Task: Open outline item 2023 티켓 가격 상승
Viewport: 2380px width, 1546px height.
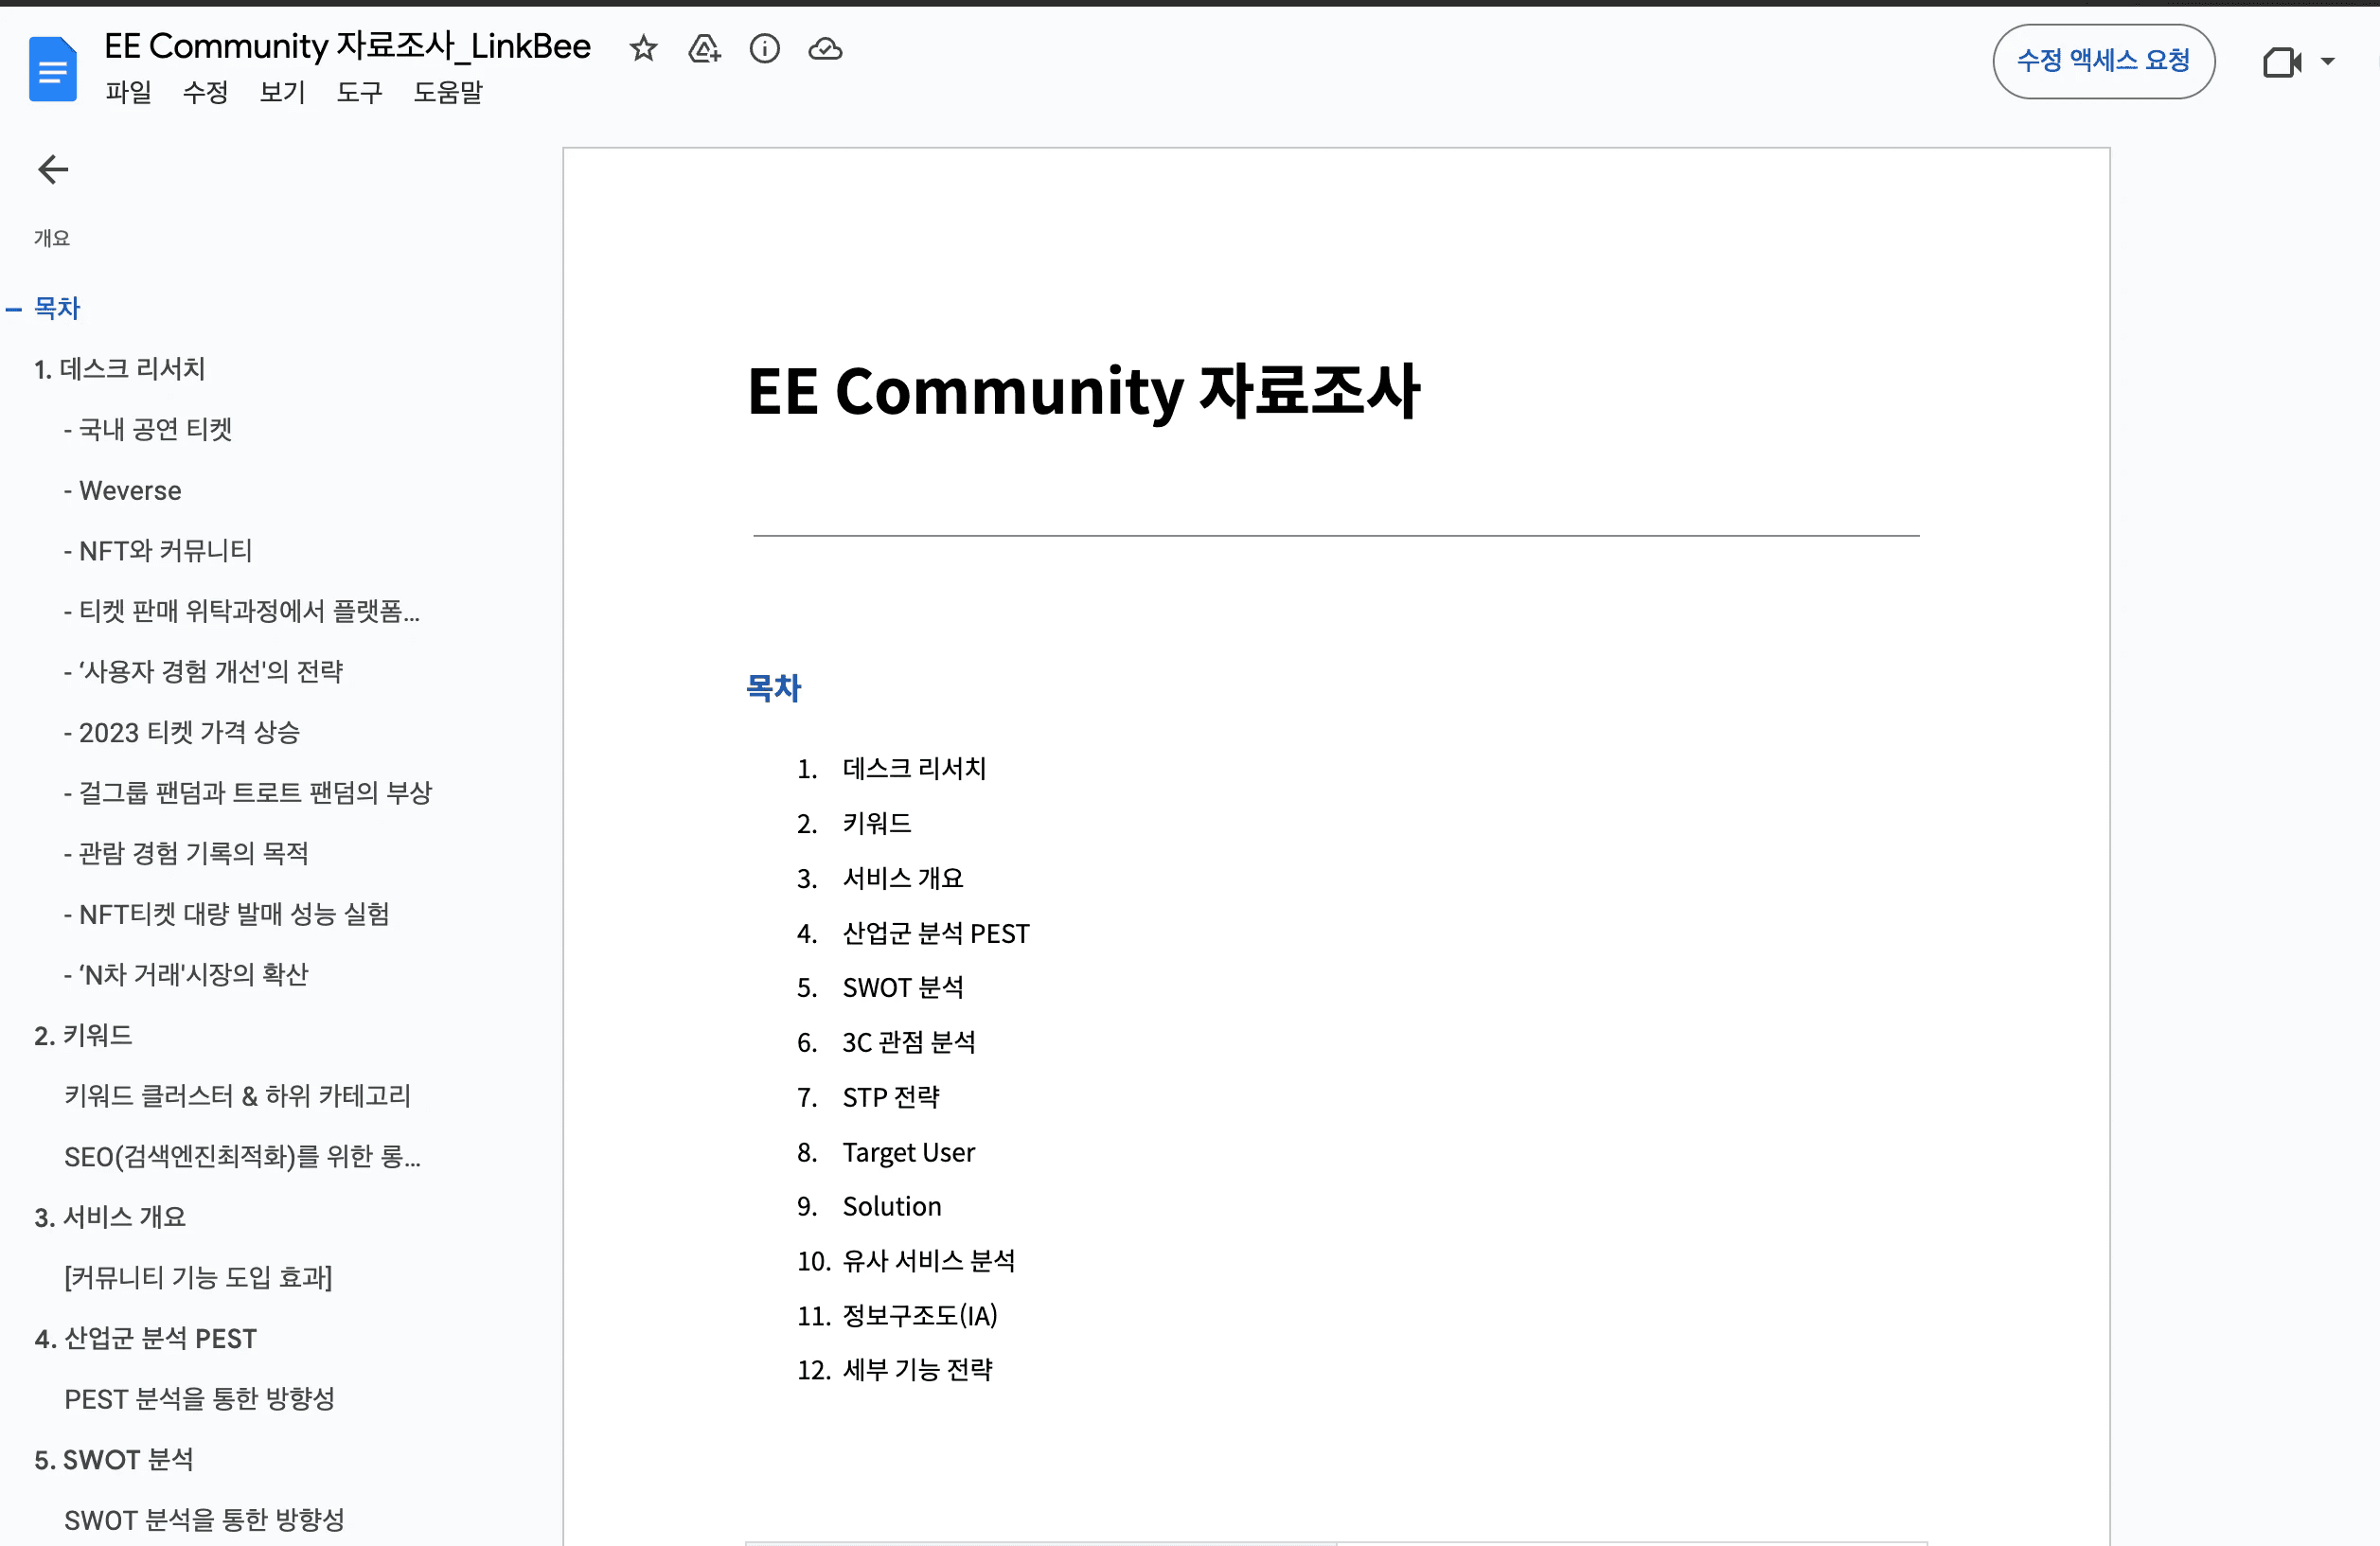Action: (182, 732)
